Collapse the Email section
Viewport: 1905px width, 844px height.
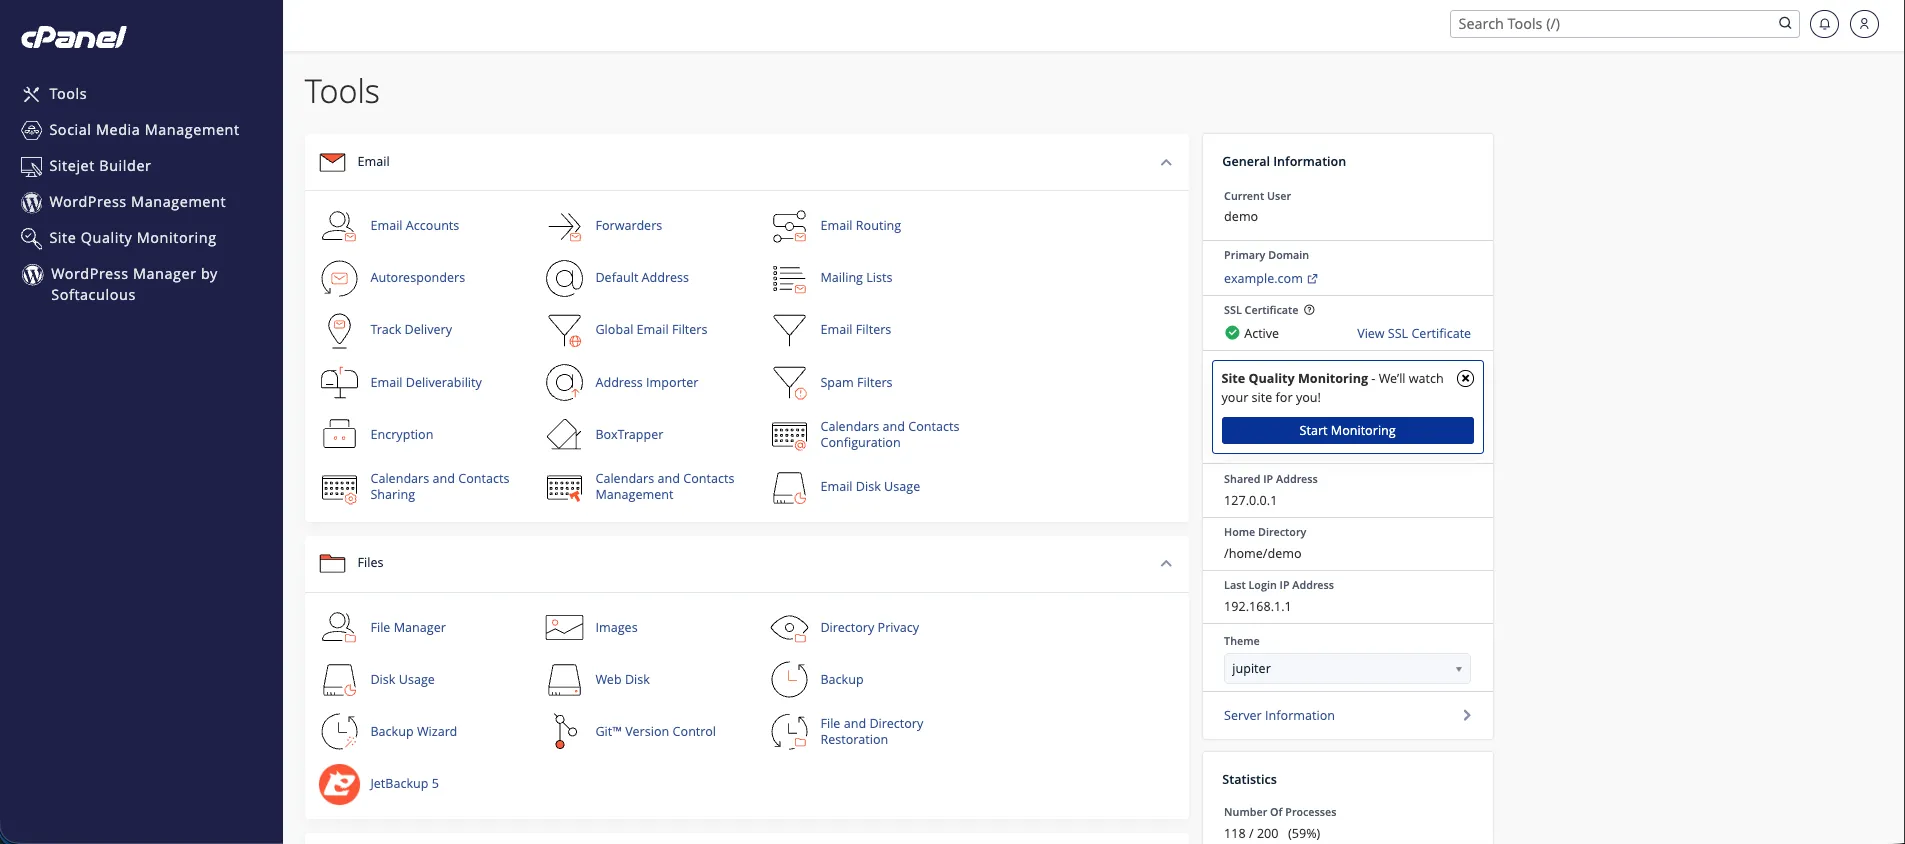click(x=1166, y=162)
